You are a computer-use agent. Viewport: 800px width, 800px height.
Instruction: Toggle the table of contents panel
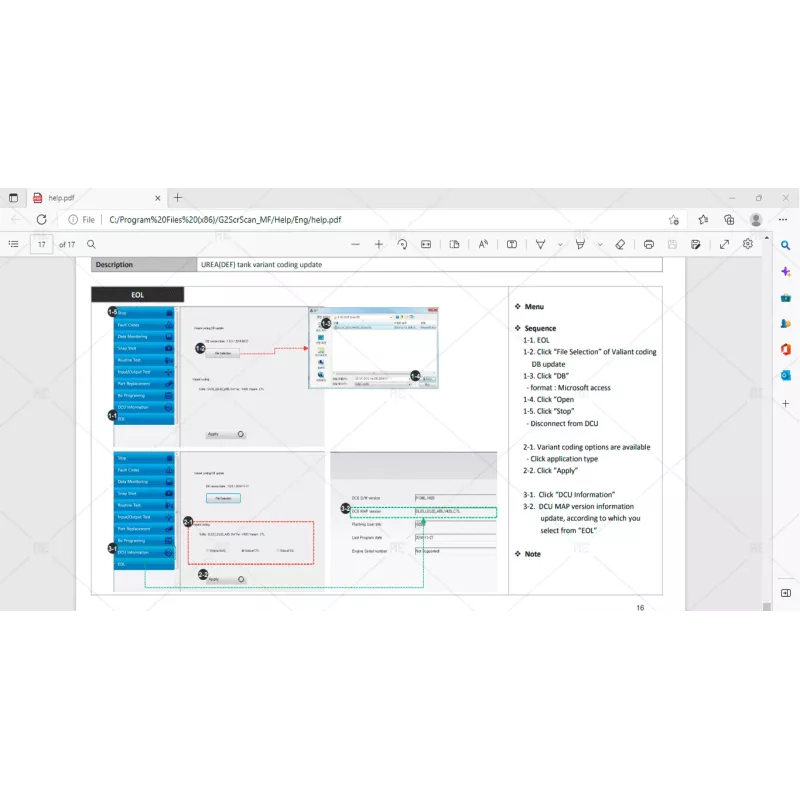coord(13,244)
